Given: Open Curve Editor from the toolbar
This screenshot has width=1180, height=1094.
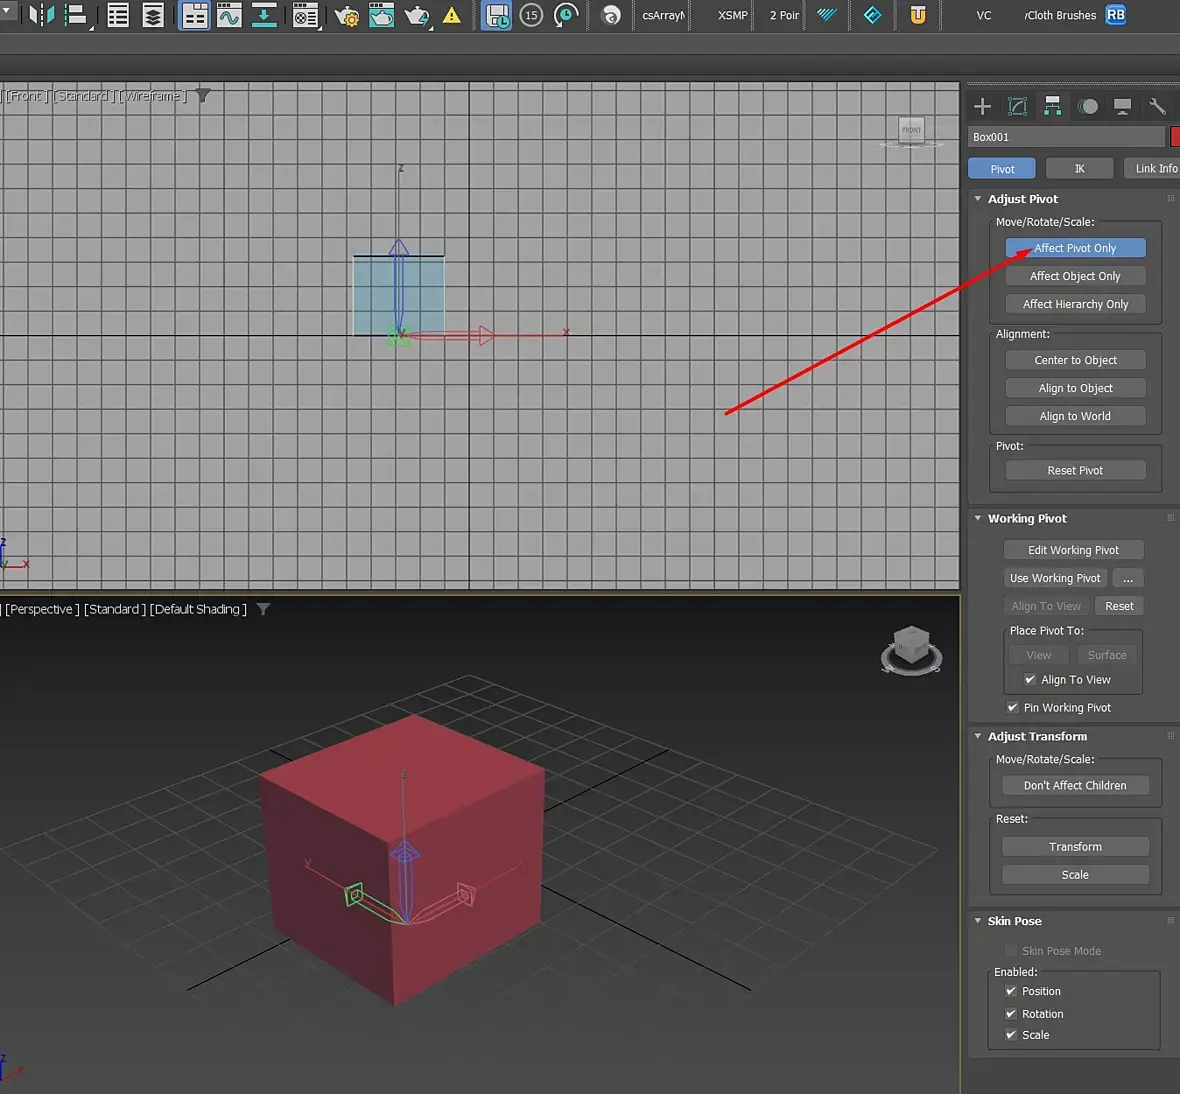Looking at the screenshot, I should pyautogui.click(x=229, y=16).
